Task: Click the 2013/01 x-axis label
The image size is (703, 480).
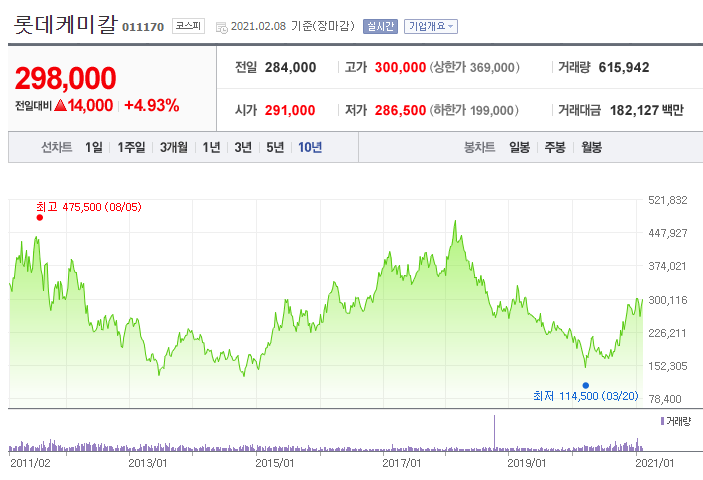Action: click(x=148, y=463)
